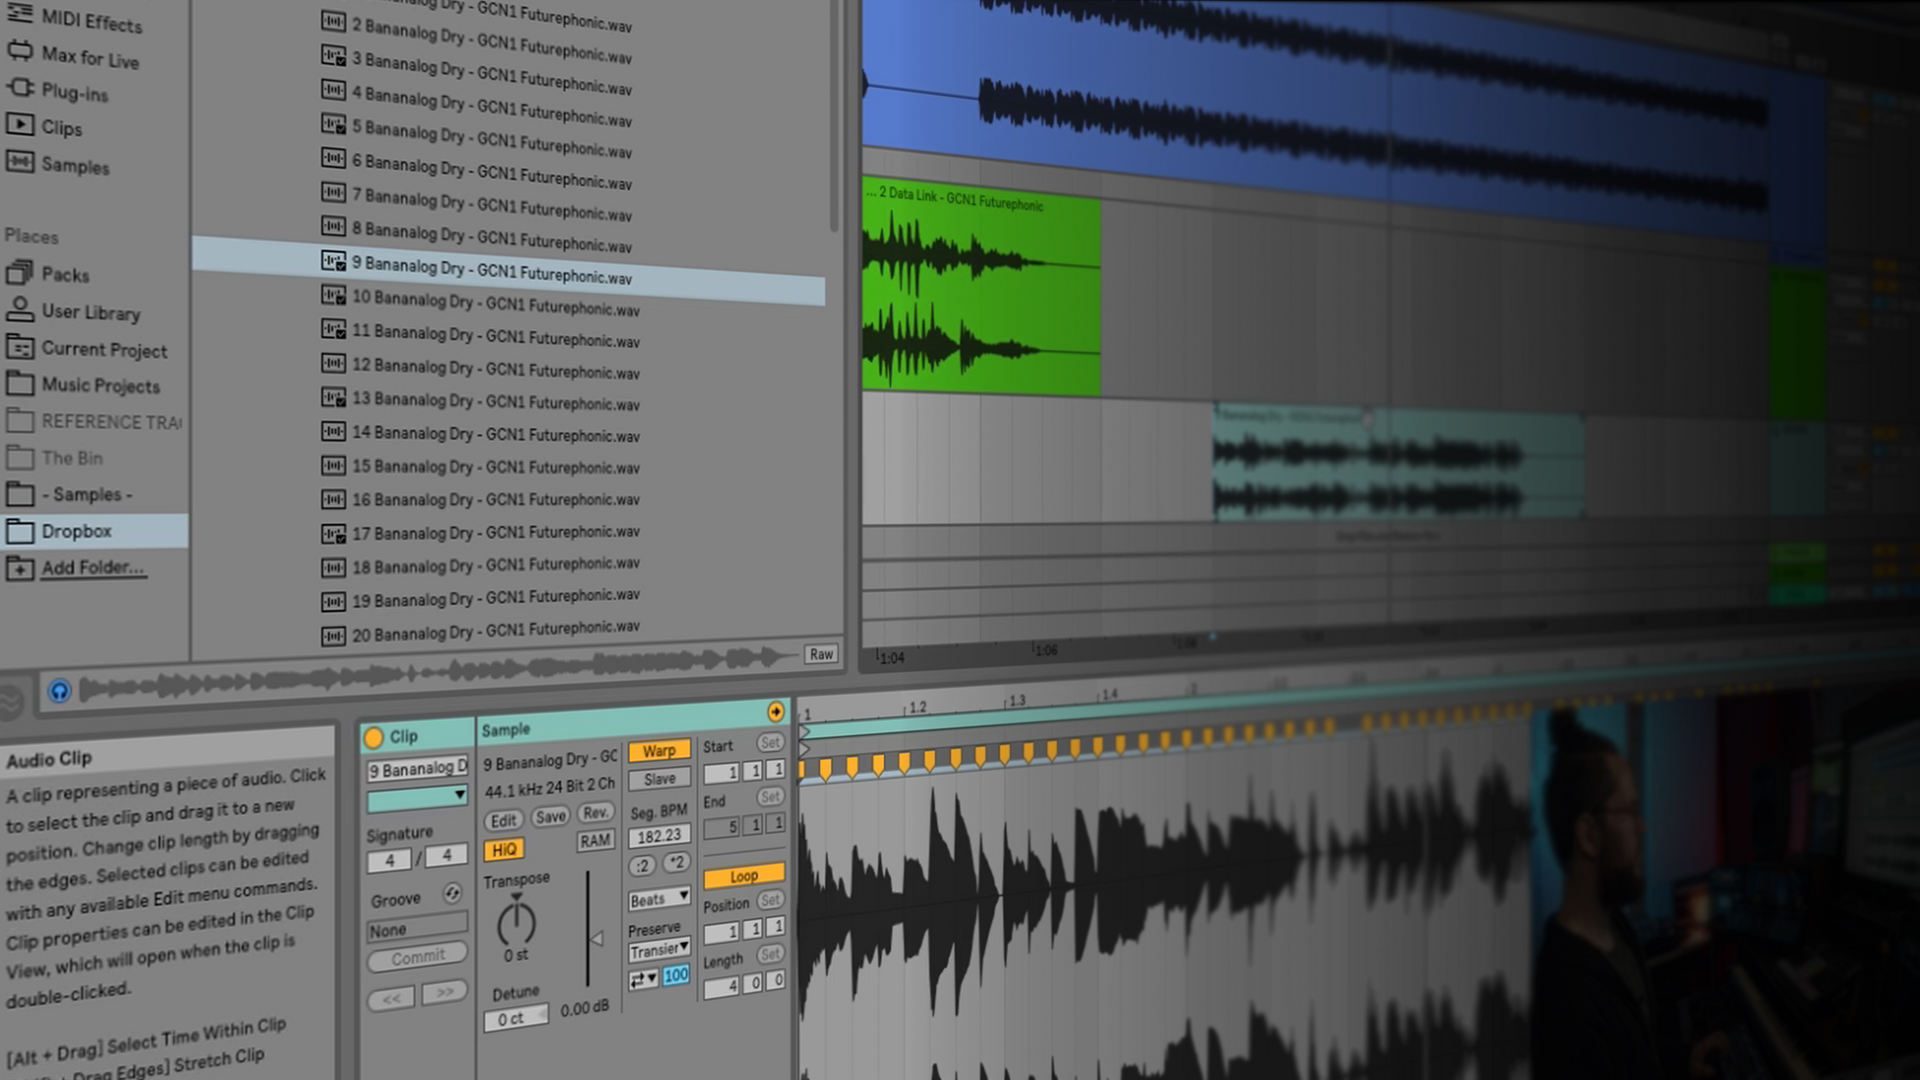Open the transient loop mode dropdown
This screenshot has height=1080, width=1920.
click(x=643, y=979)
